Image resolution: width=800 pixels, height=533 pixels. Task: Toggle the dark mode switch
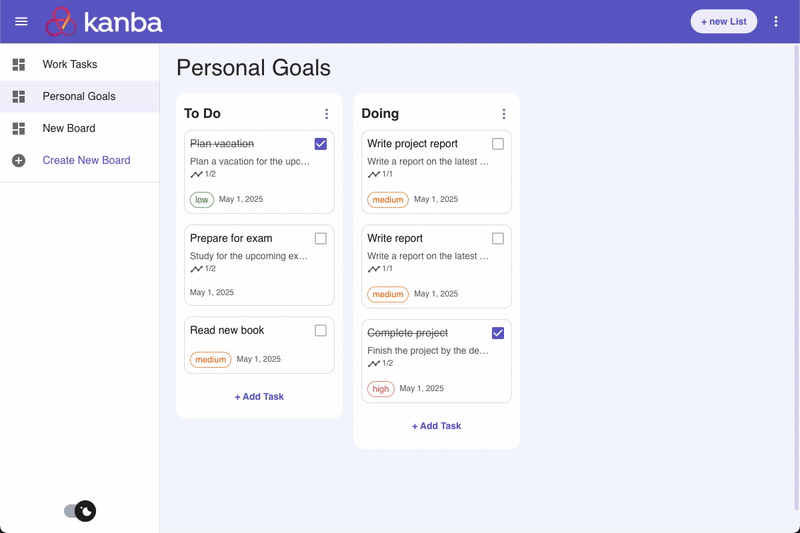(80, 511)
